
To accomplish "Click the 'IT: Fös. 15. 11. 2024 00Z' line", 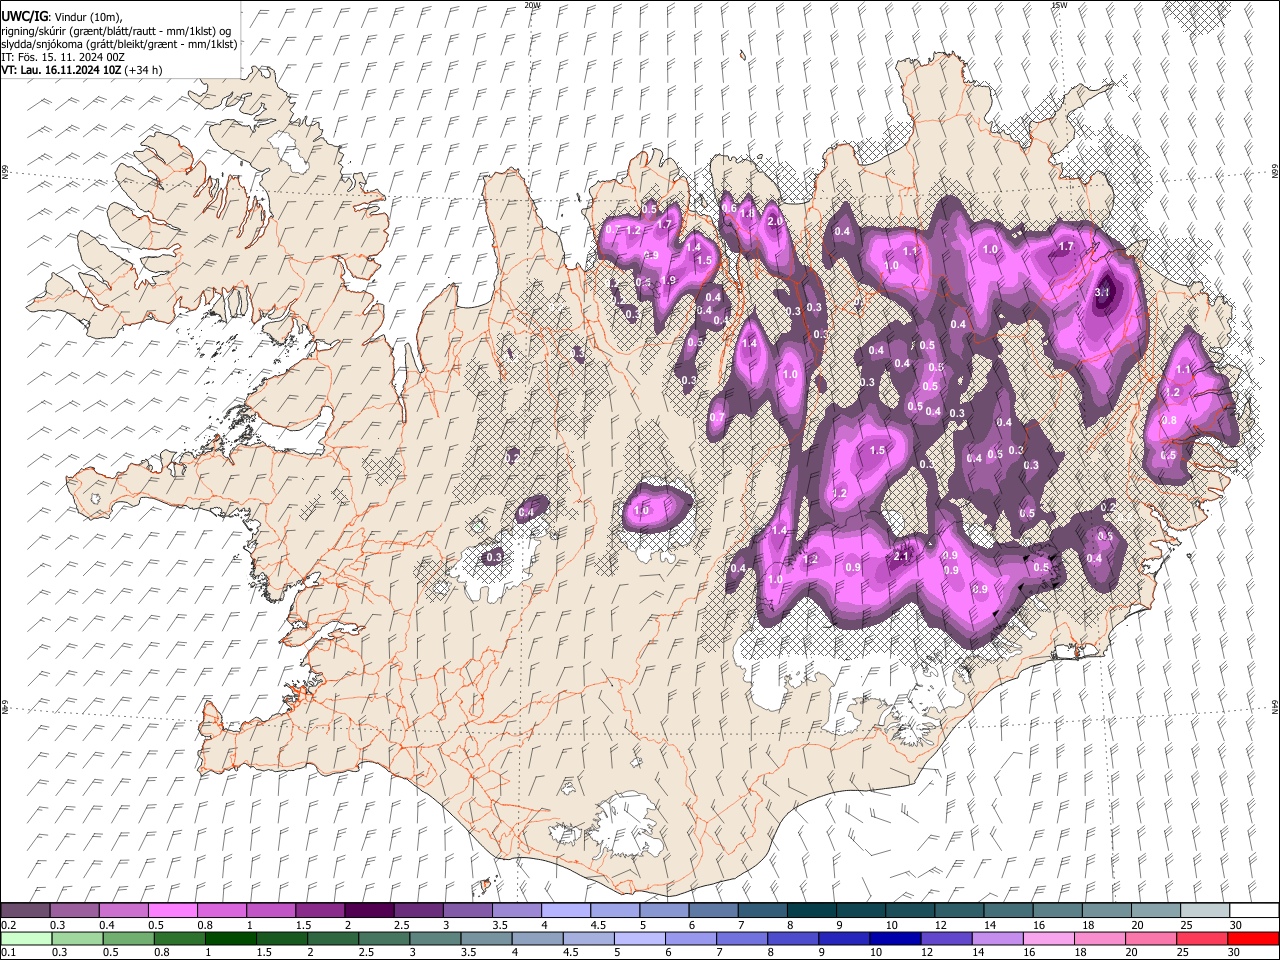I will tap(63, 57).
